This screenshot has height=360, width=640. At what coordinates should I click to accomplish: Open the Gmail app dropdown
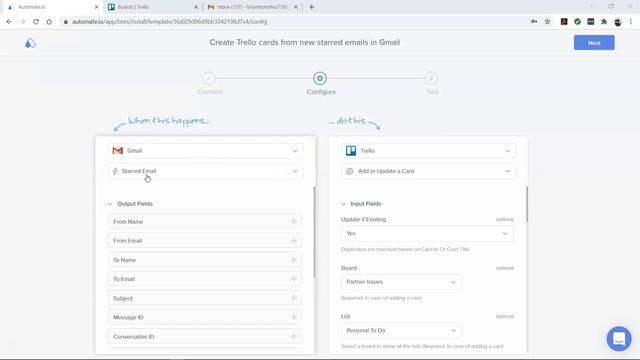pos(205,151)
